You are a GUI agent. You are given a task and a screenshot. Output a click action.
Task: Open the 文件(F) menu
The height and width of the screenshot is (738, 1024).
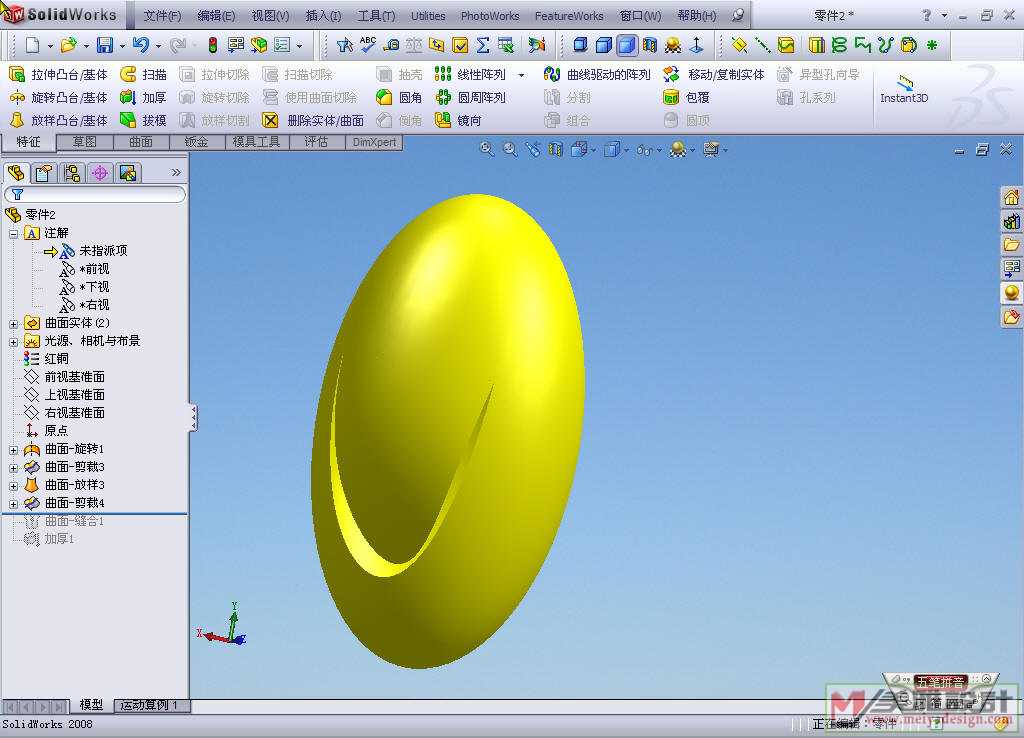(162, 16)
